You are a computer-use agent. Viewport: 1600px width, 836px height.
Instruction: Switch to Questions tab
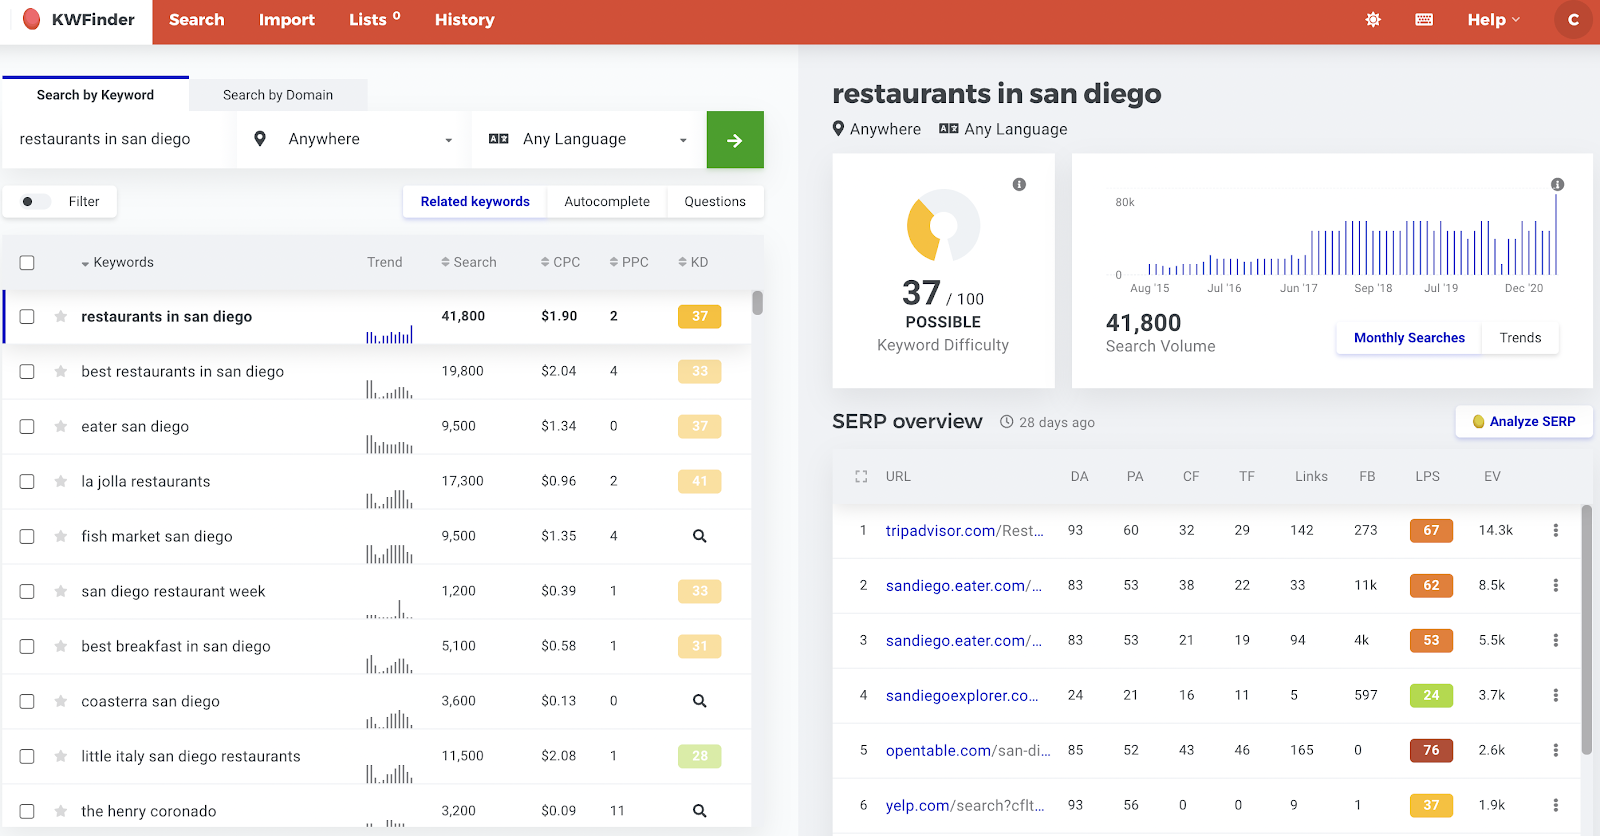tap(715, 202)
